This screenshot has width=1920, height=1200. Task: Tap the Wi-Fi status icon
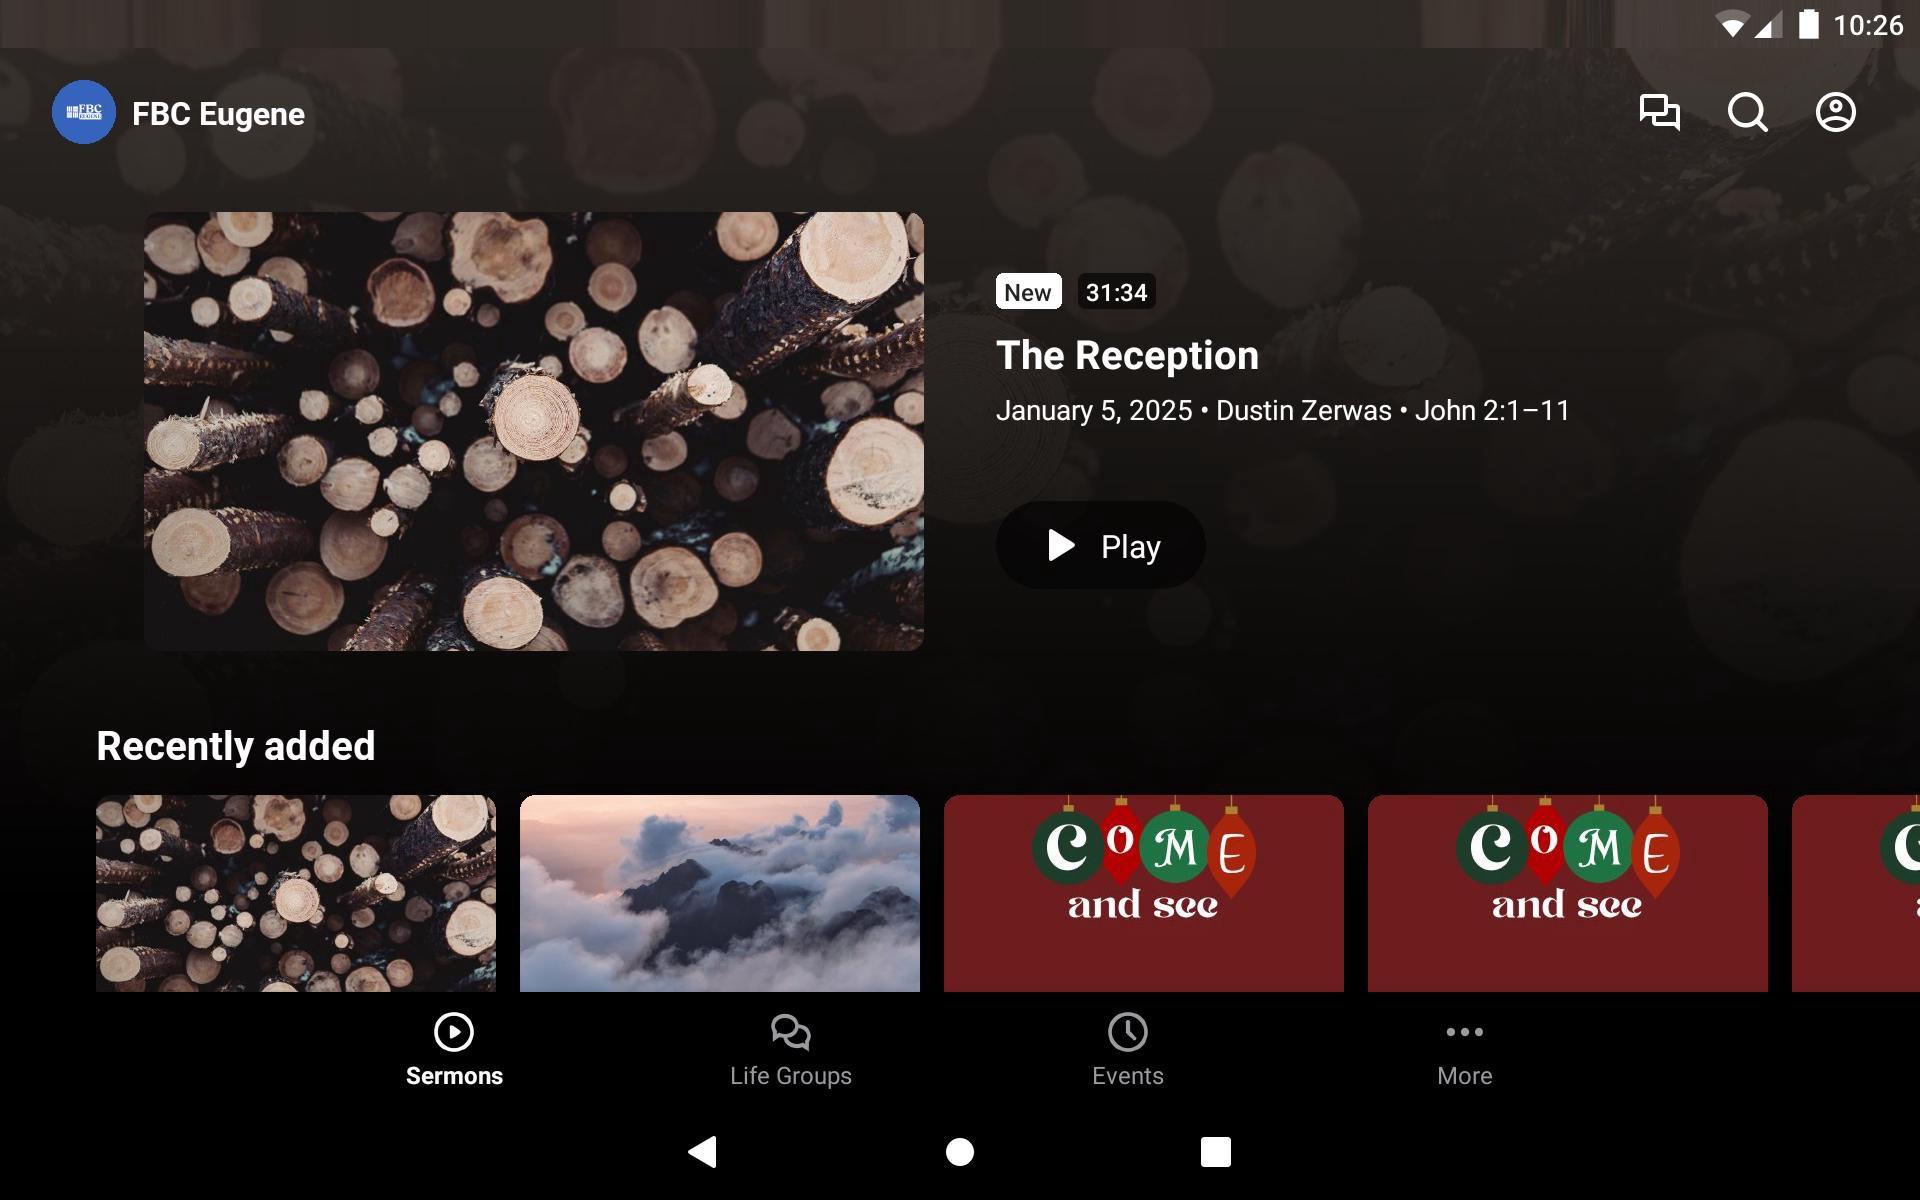coord(1730,25)
